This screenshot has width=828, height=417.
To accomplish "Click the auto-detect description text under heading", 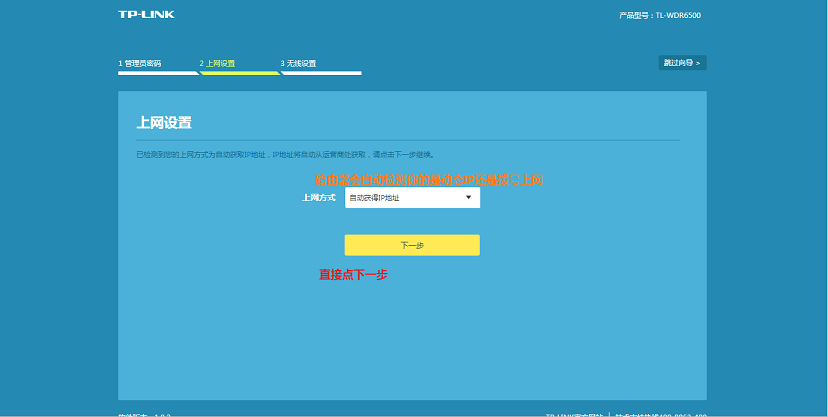I will click(285, 155).
